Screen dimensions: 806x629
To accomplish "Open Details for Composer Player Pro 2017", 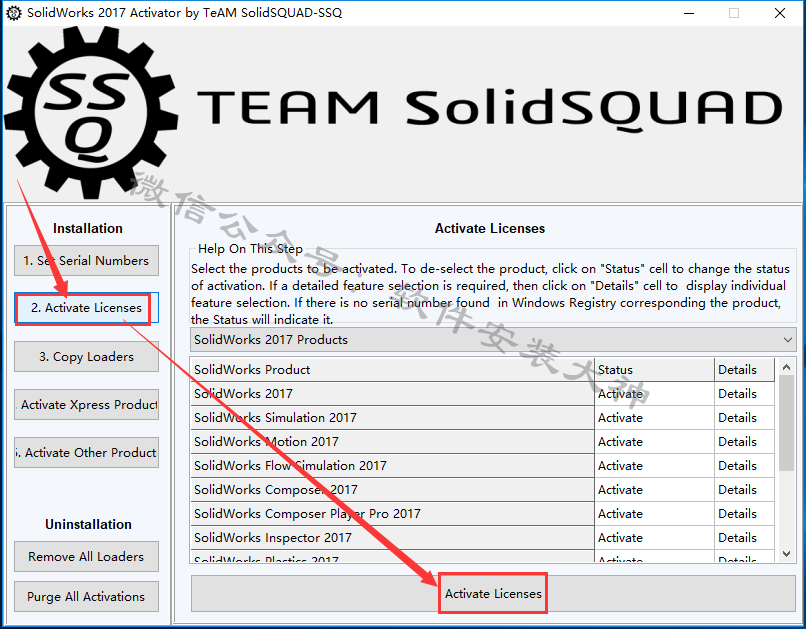I will (744, 513).
